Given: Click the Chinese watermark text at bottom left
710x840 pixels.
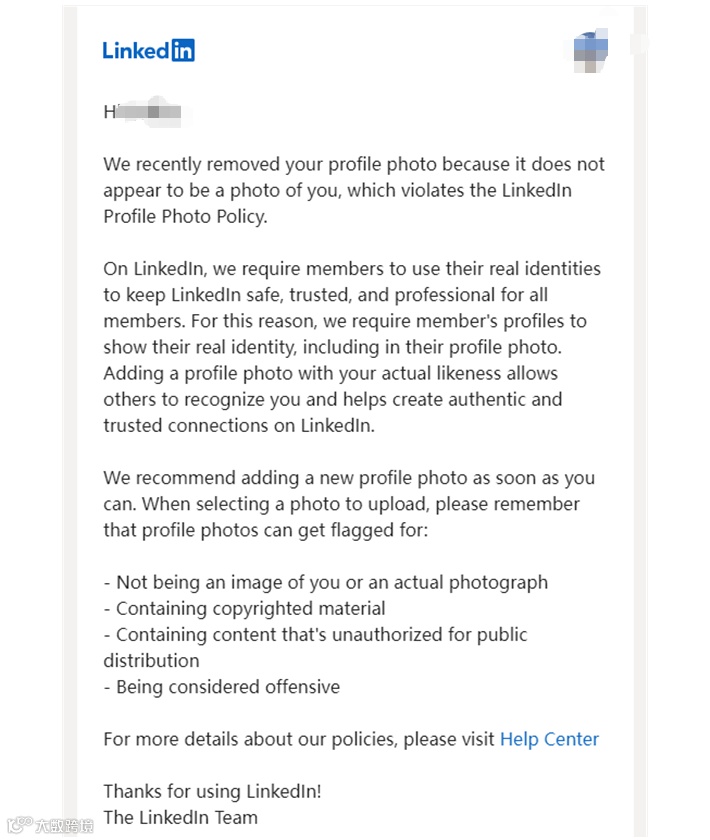Looking at the screenshot, I should tap(65, 826).
